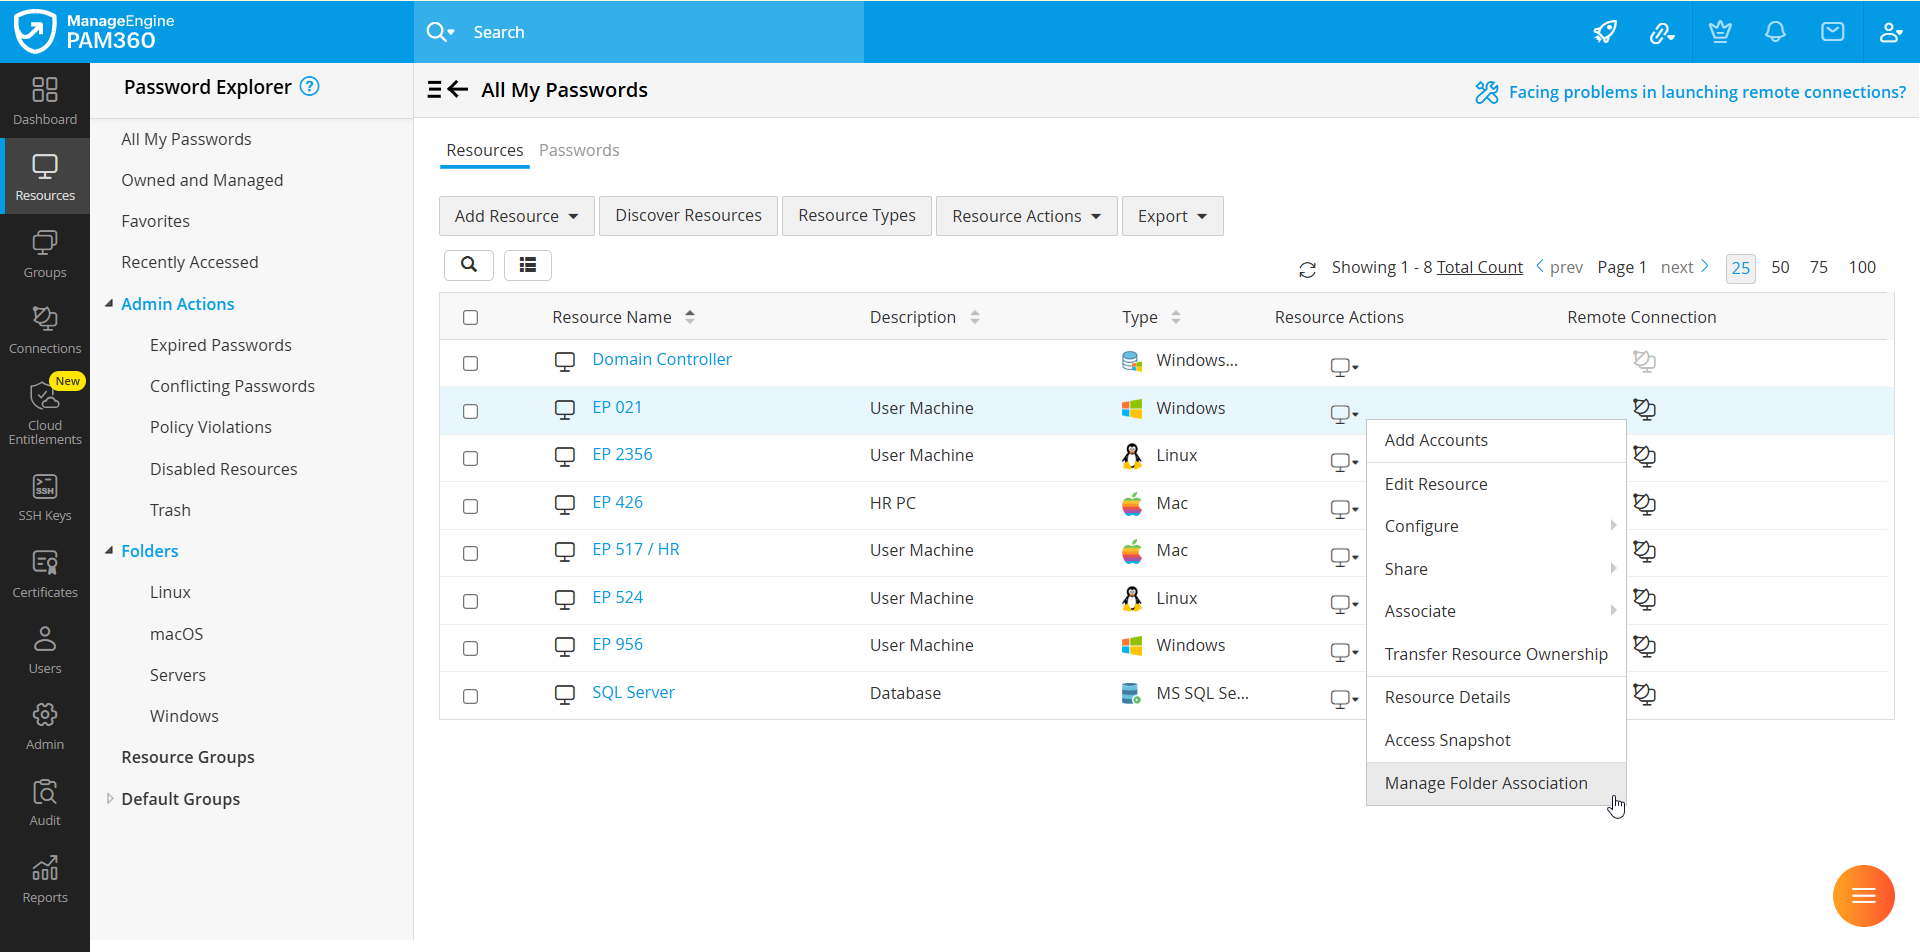This screenshot has height=952, width=1920.
Task: Check the SQL Server row checkbox
Action: point(470,696)
